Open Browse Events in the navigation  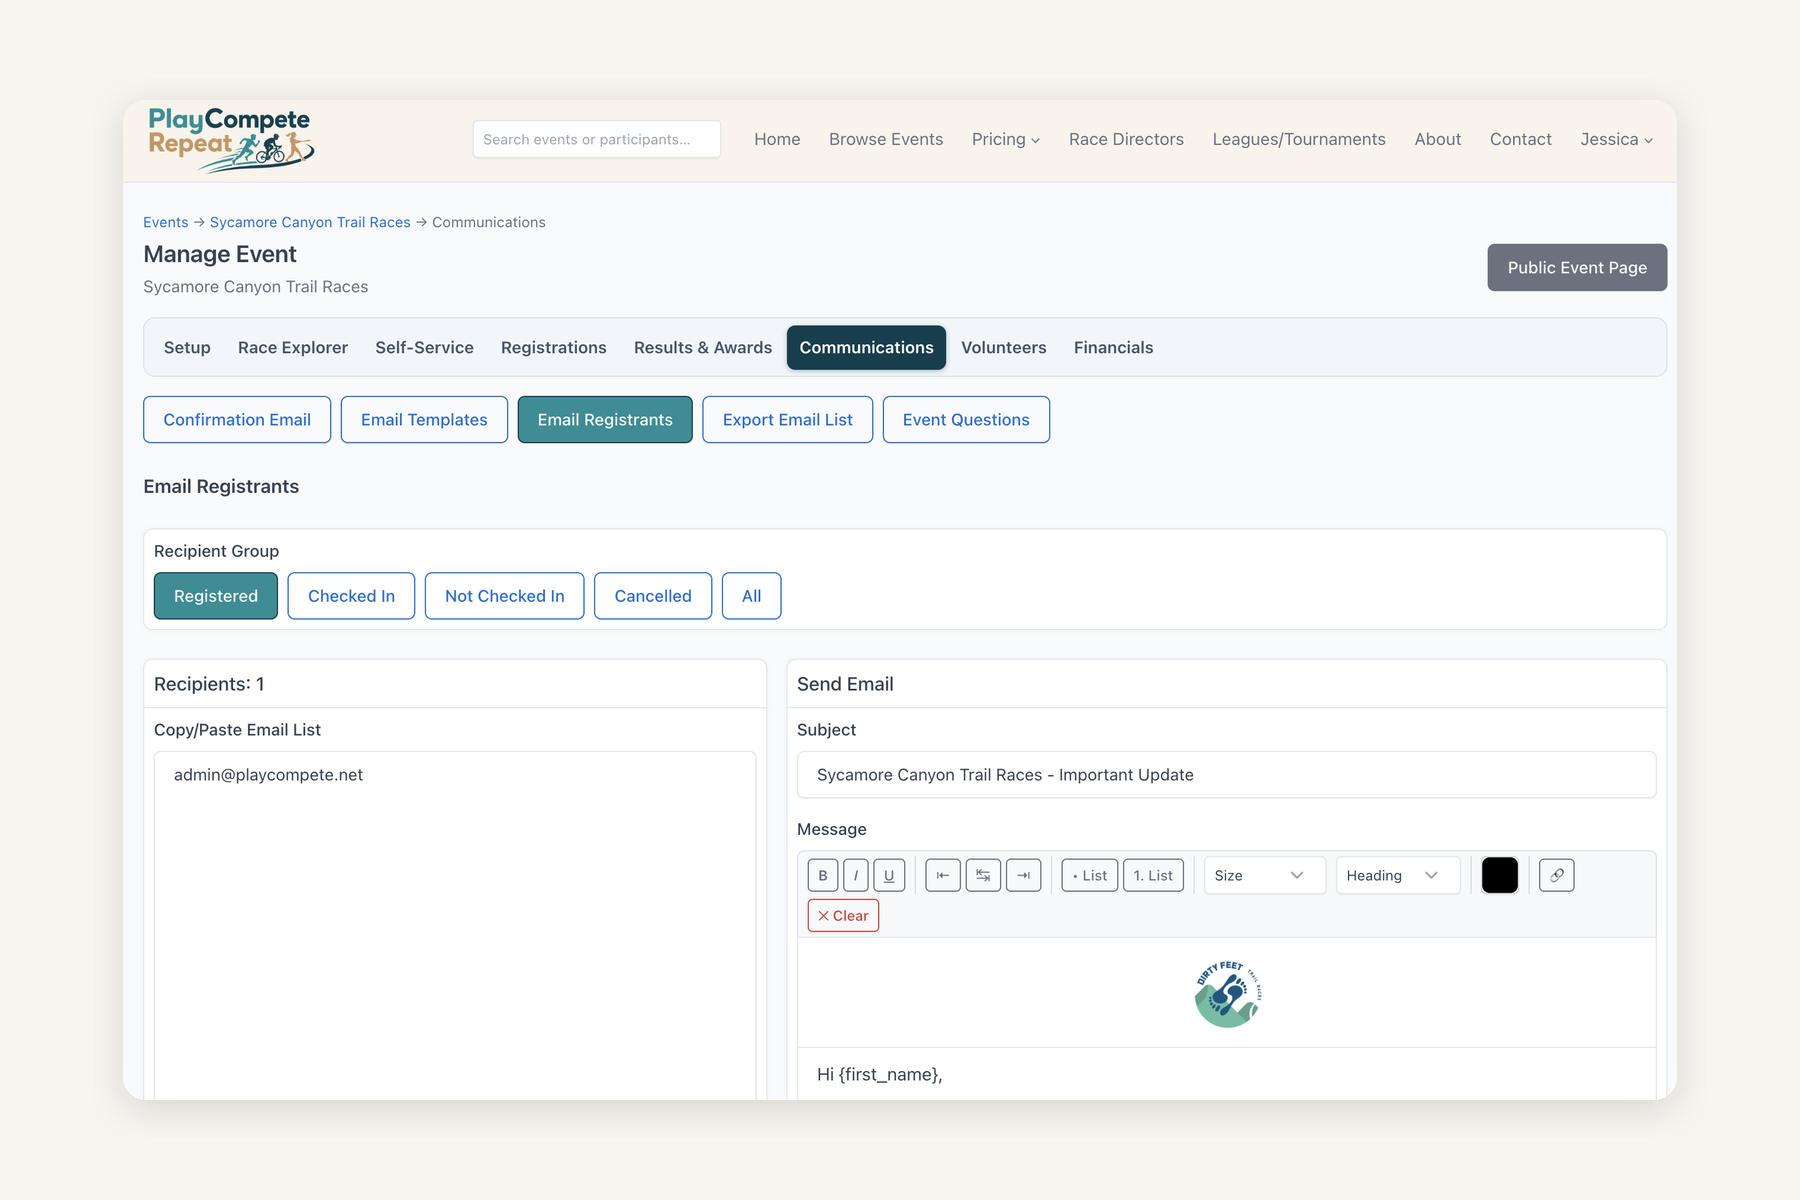pyautogui.click(x=886, y=139)
